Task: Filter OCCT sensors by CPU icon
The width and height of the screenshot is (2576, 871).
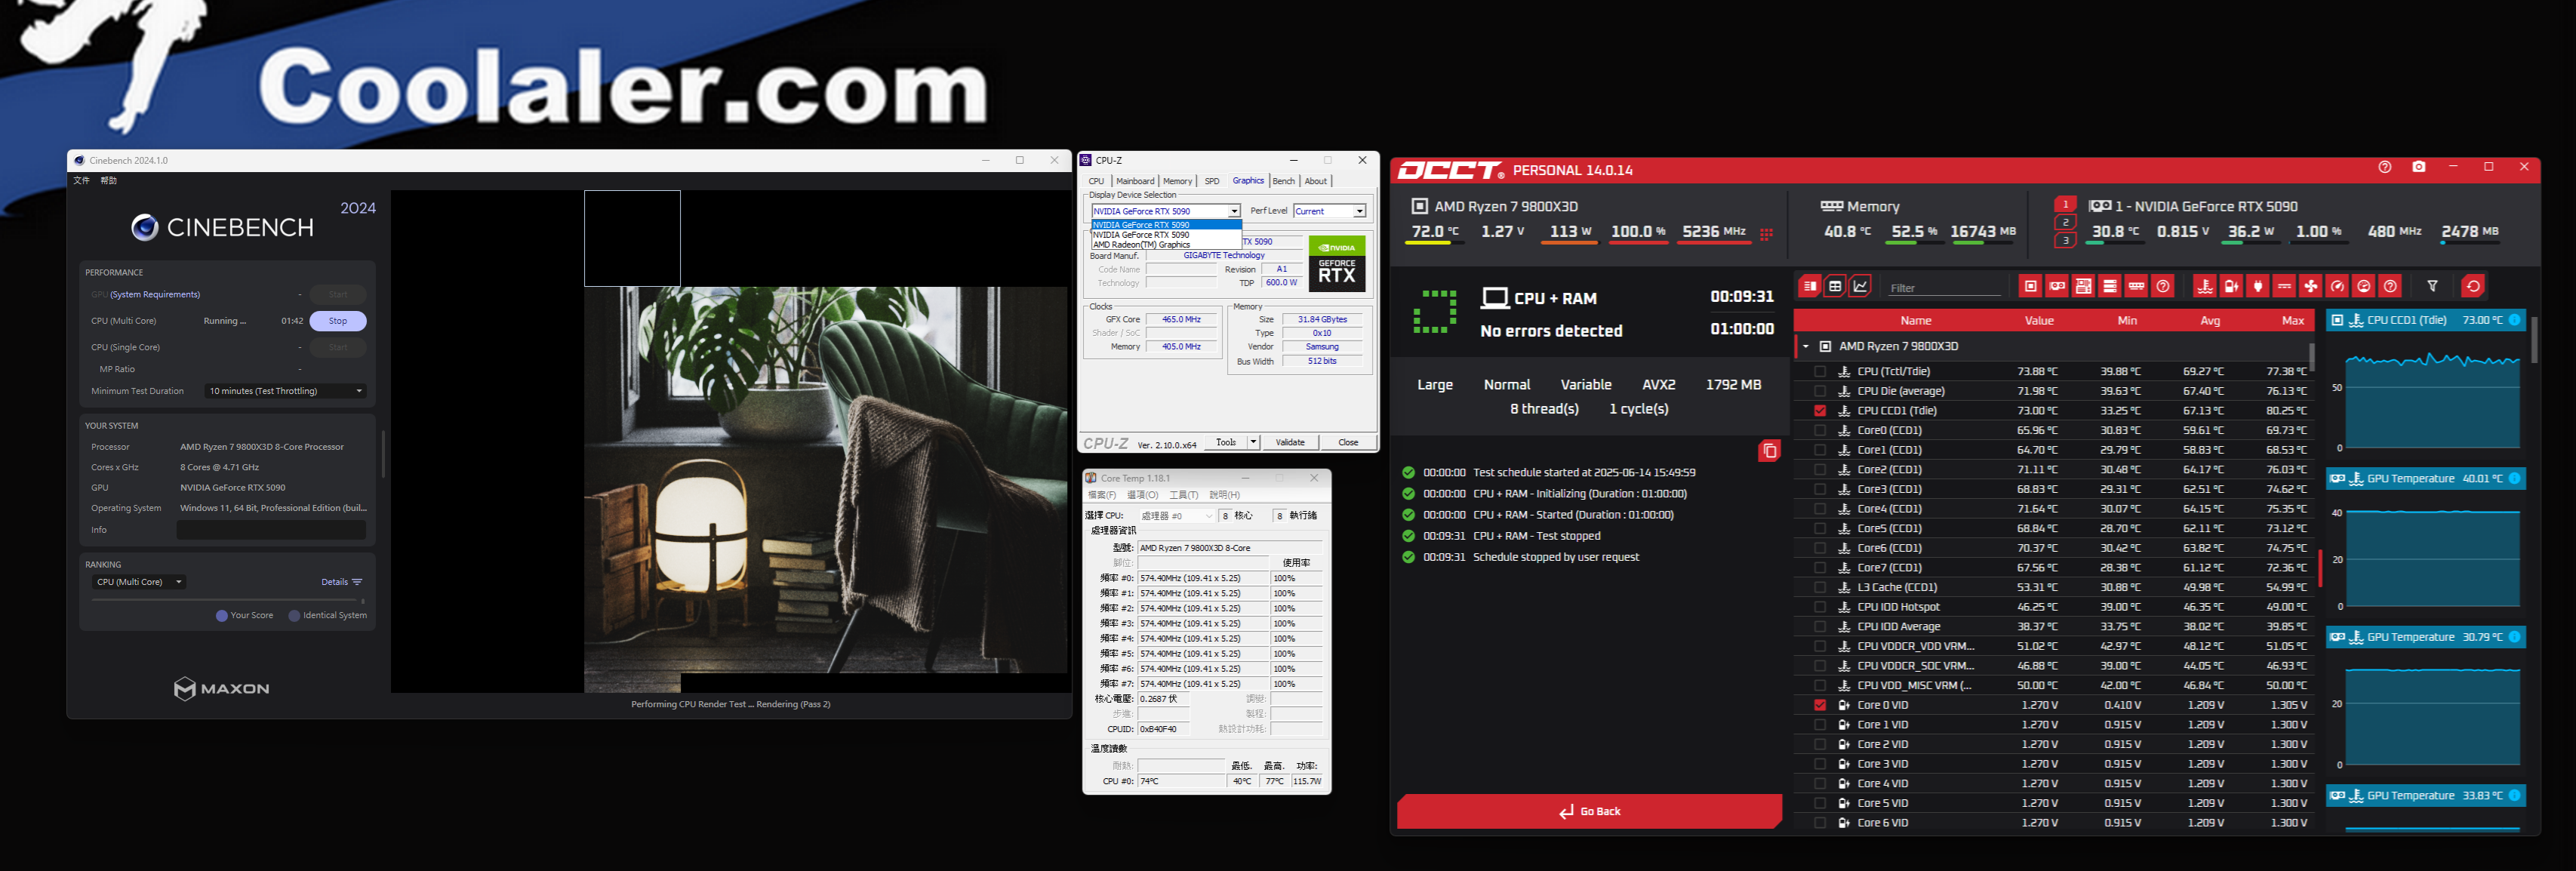Action: coord(2030,286)
